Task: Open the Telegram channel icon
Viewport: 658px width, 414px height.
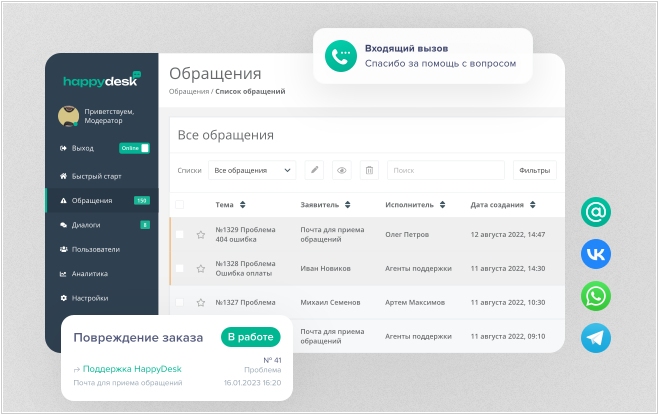Action: [x=595, y=338]
